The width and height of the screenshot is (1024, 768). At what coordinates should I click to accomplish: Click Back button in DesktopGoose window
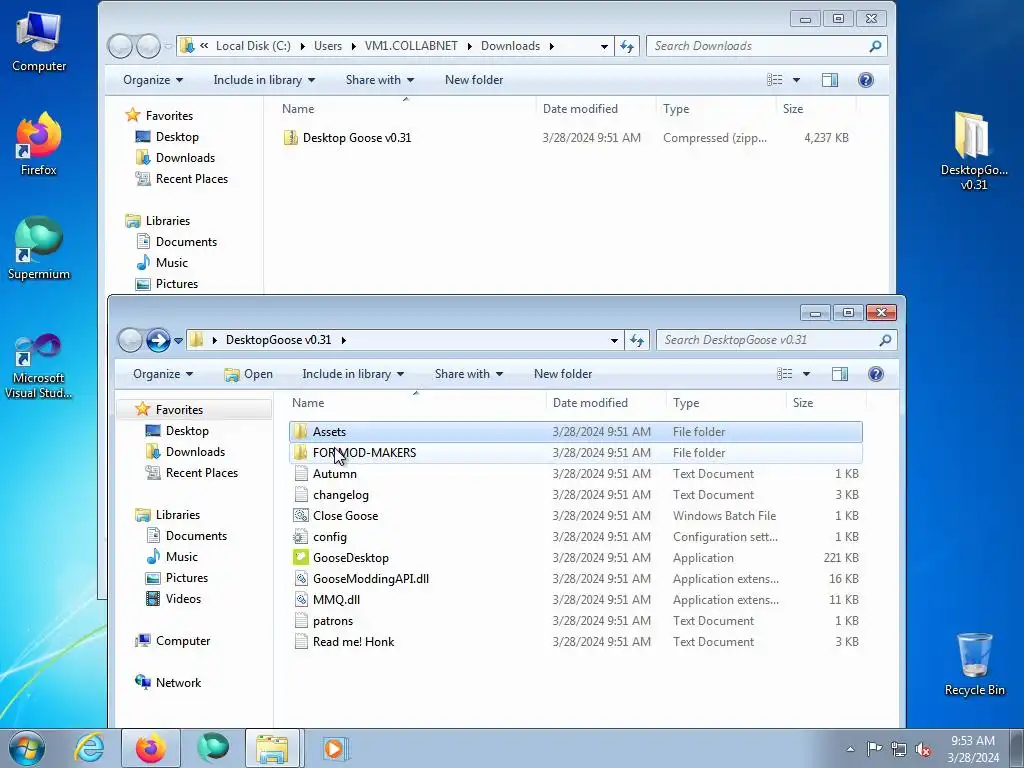tap(130, 340)
